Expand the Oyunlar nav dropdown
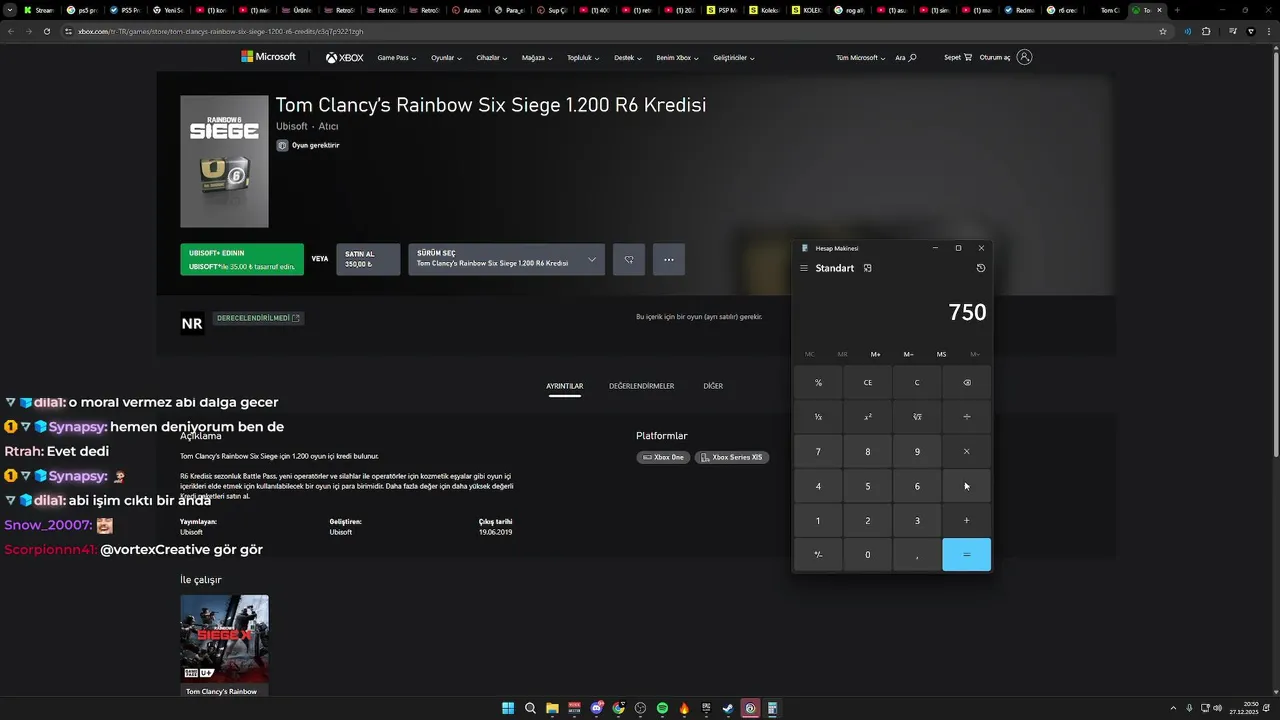 click(x=446, y=58)
